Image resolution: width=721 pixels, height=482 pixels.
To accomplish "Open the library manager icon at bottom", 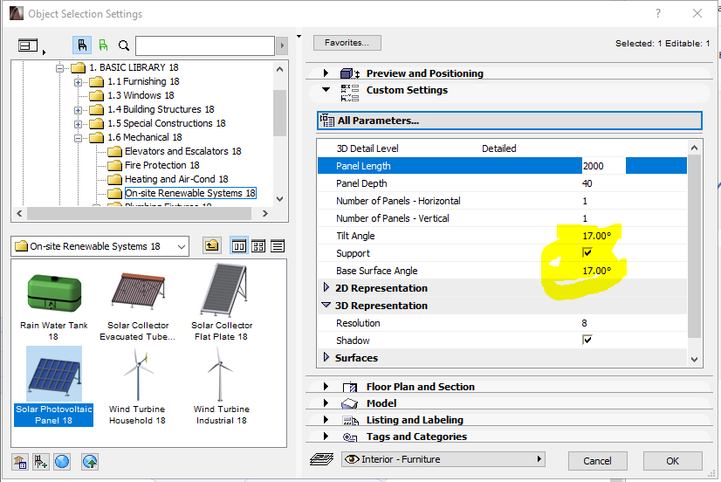I will (x=20, y=462).
